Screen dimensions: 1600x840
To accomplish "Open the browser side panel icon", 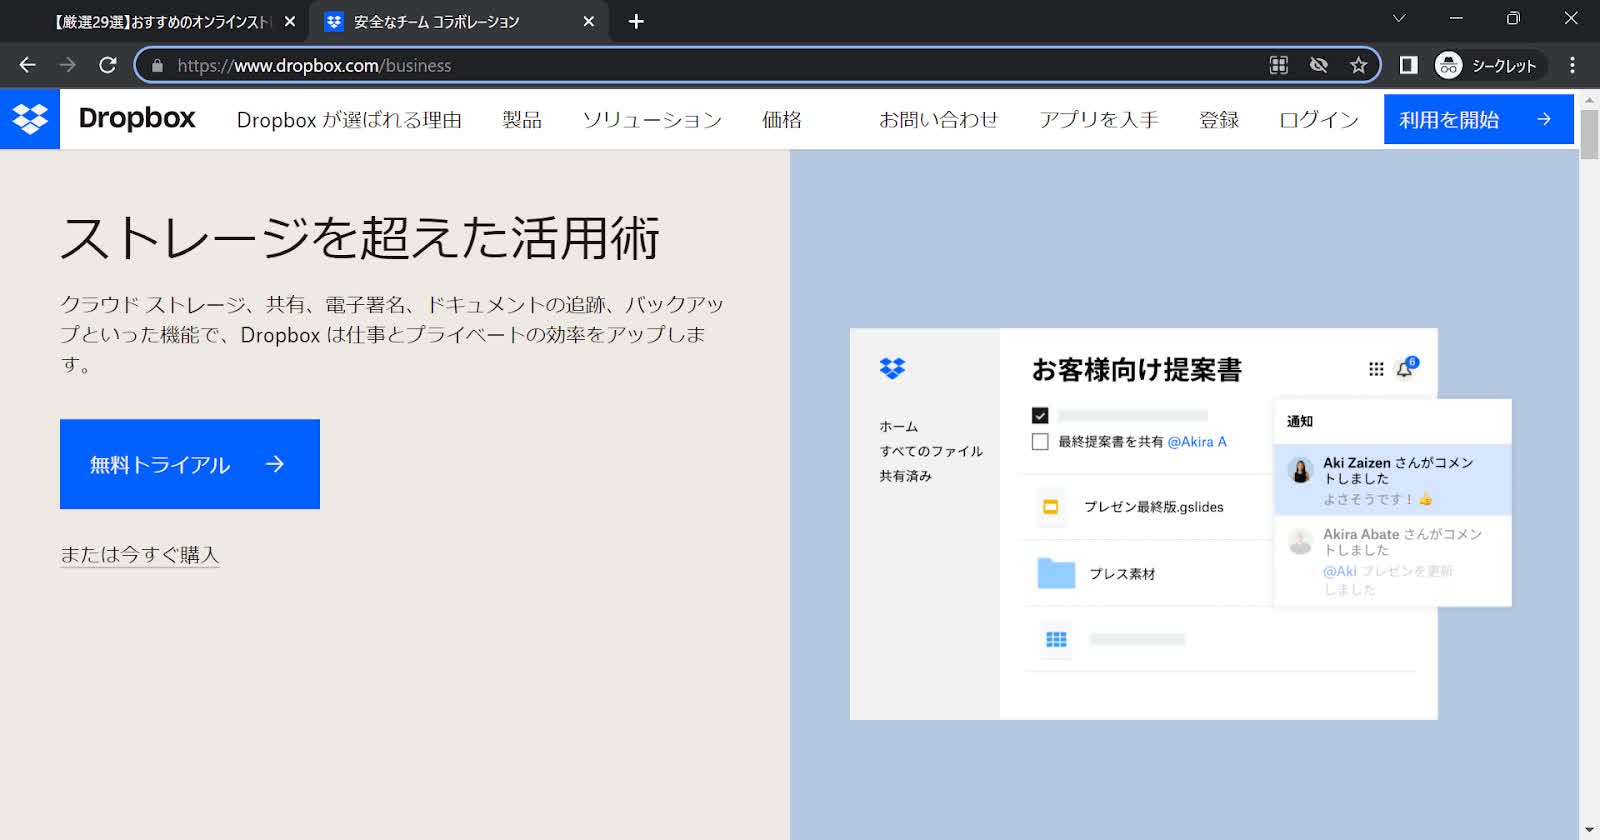I will point(1408,65).
